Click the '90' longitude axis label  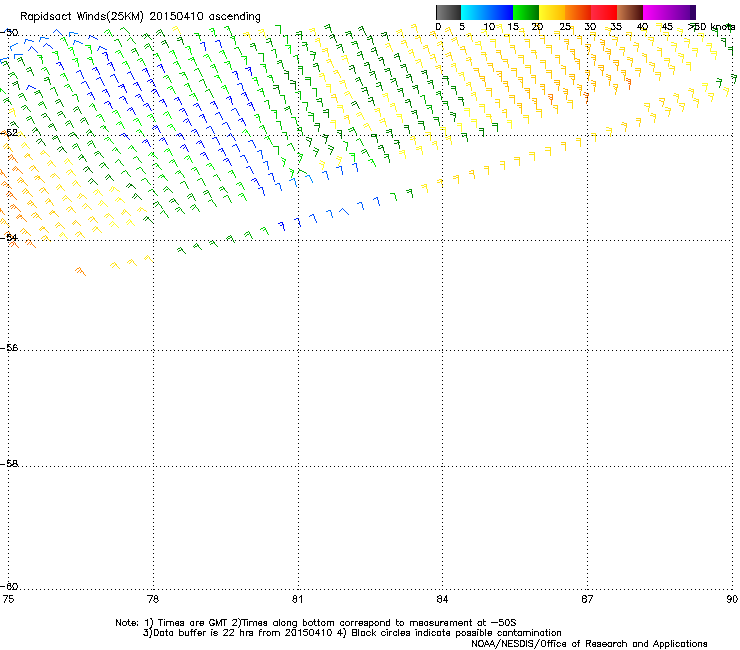732,599
